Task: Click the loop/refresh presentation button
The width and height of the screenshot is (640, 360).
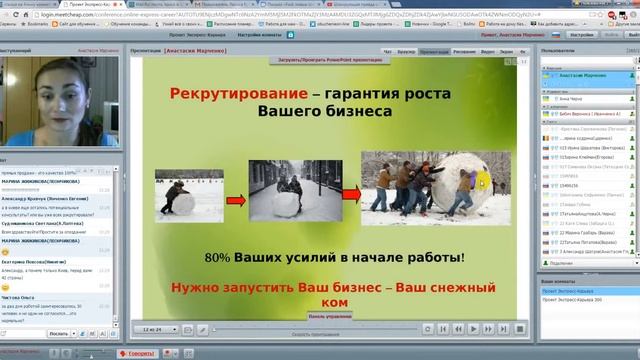Action: pos(427,329)
